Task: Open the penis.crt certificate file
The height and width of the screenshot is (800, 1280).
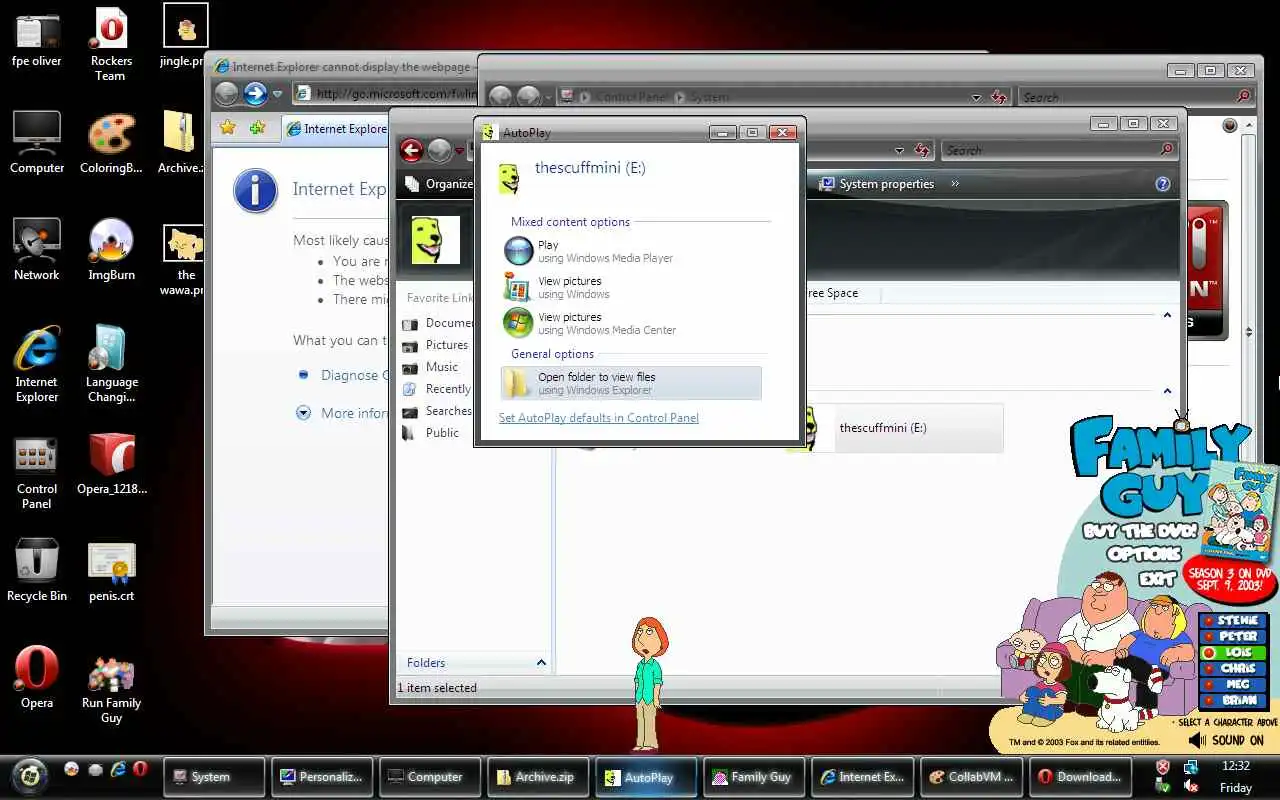Action: [111, 571]
